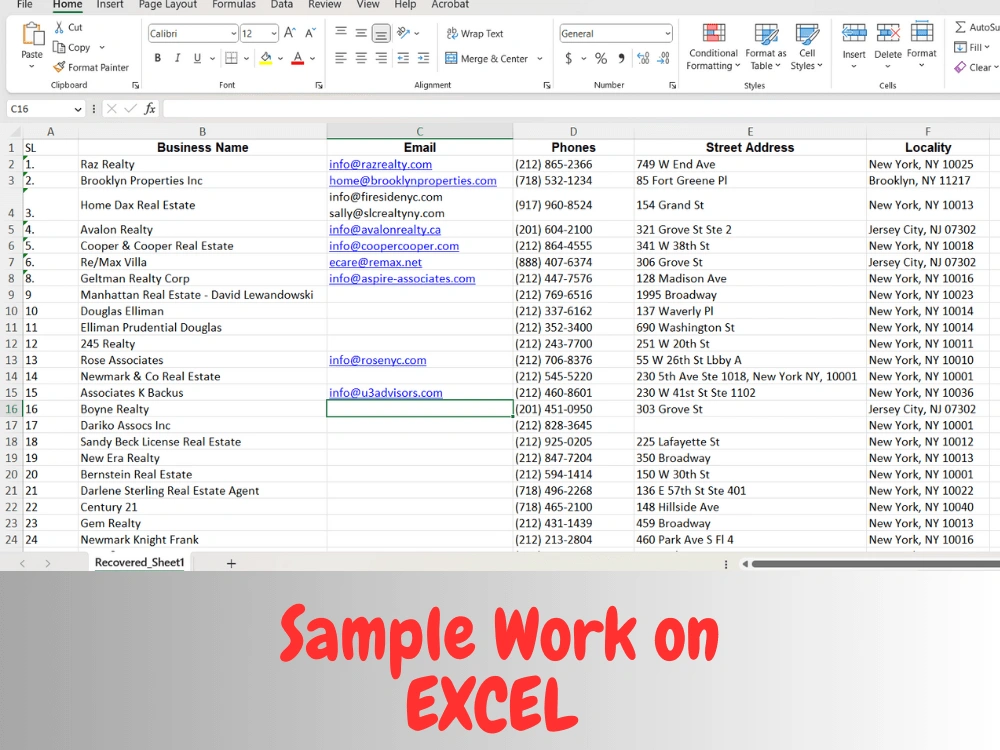
Task: Click Merge & Center
Action: point(487,59)
